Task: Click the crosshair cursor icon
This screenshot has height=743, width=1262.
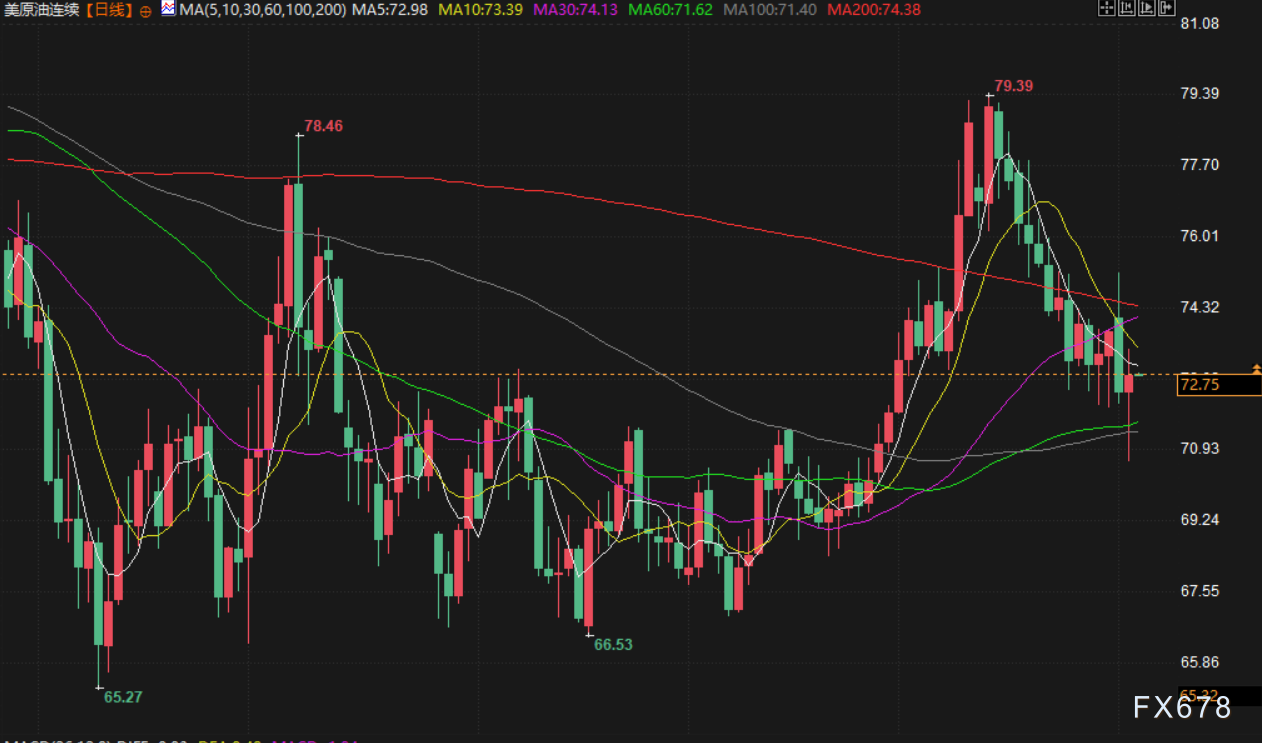Action: pyautogui.click(x=1105, y=9)
